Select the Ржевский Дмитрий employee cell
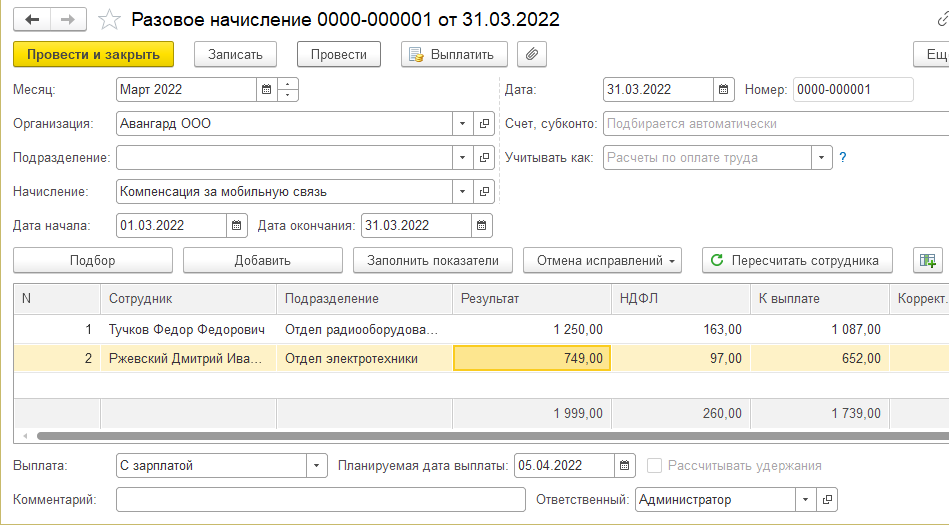Screen dimensions: 949x525 coord(187,358)
